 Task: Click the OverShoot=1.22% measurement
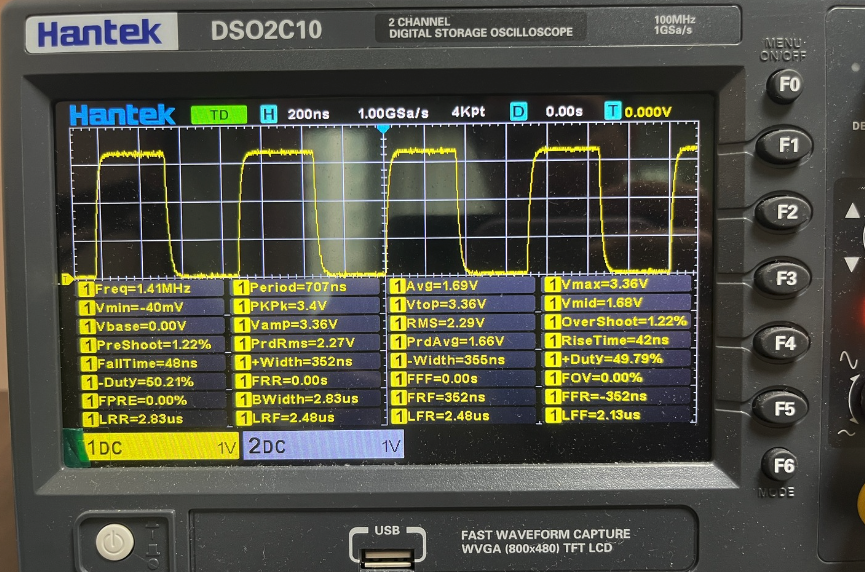pyautogui.click(x=617, y=322)
